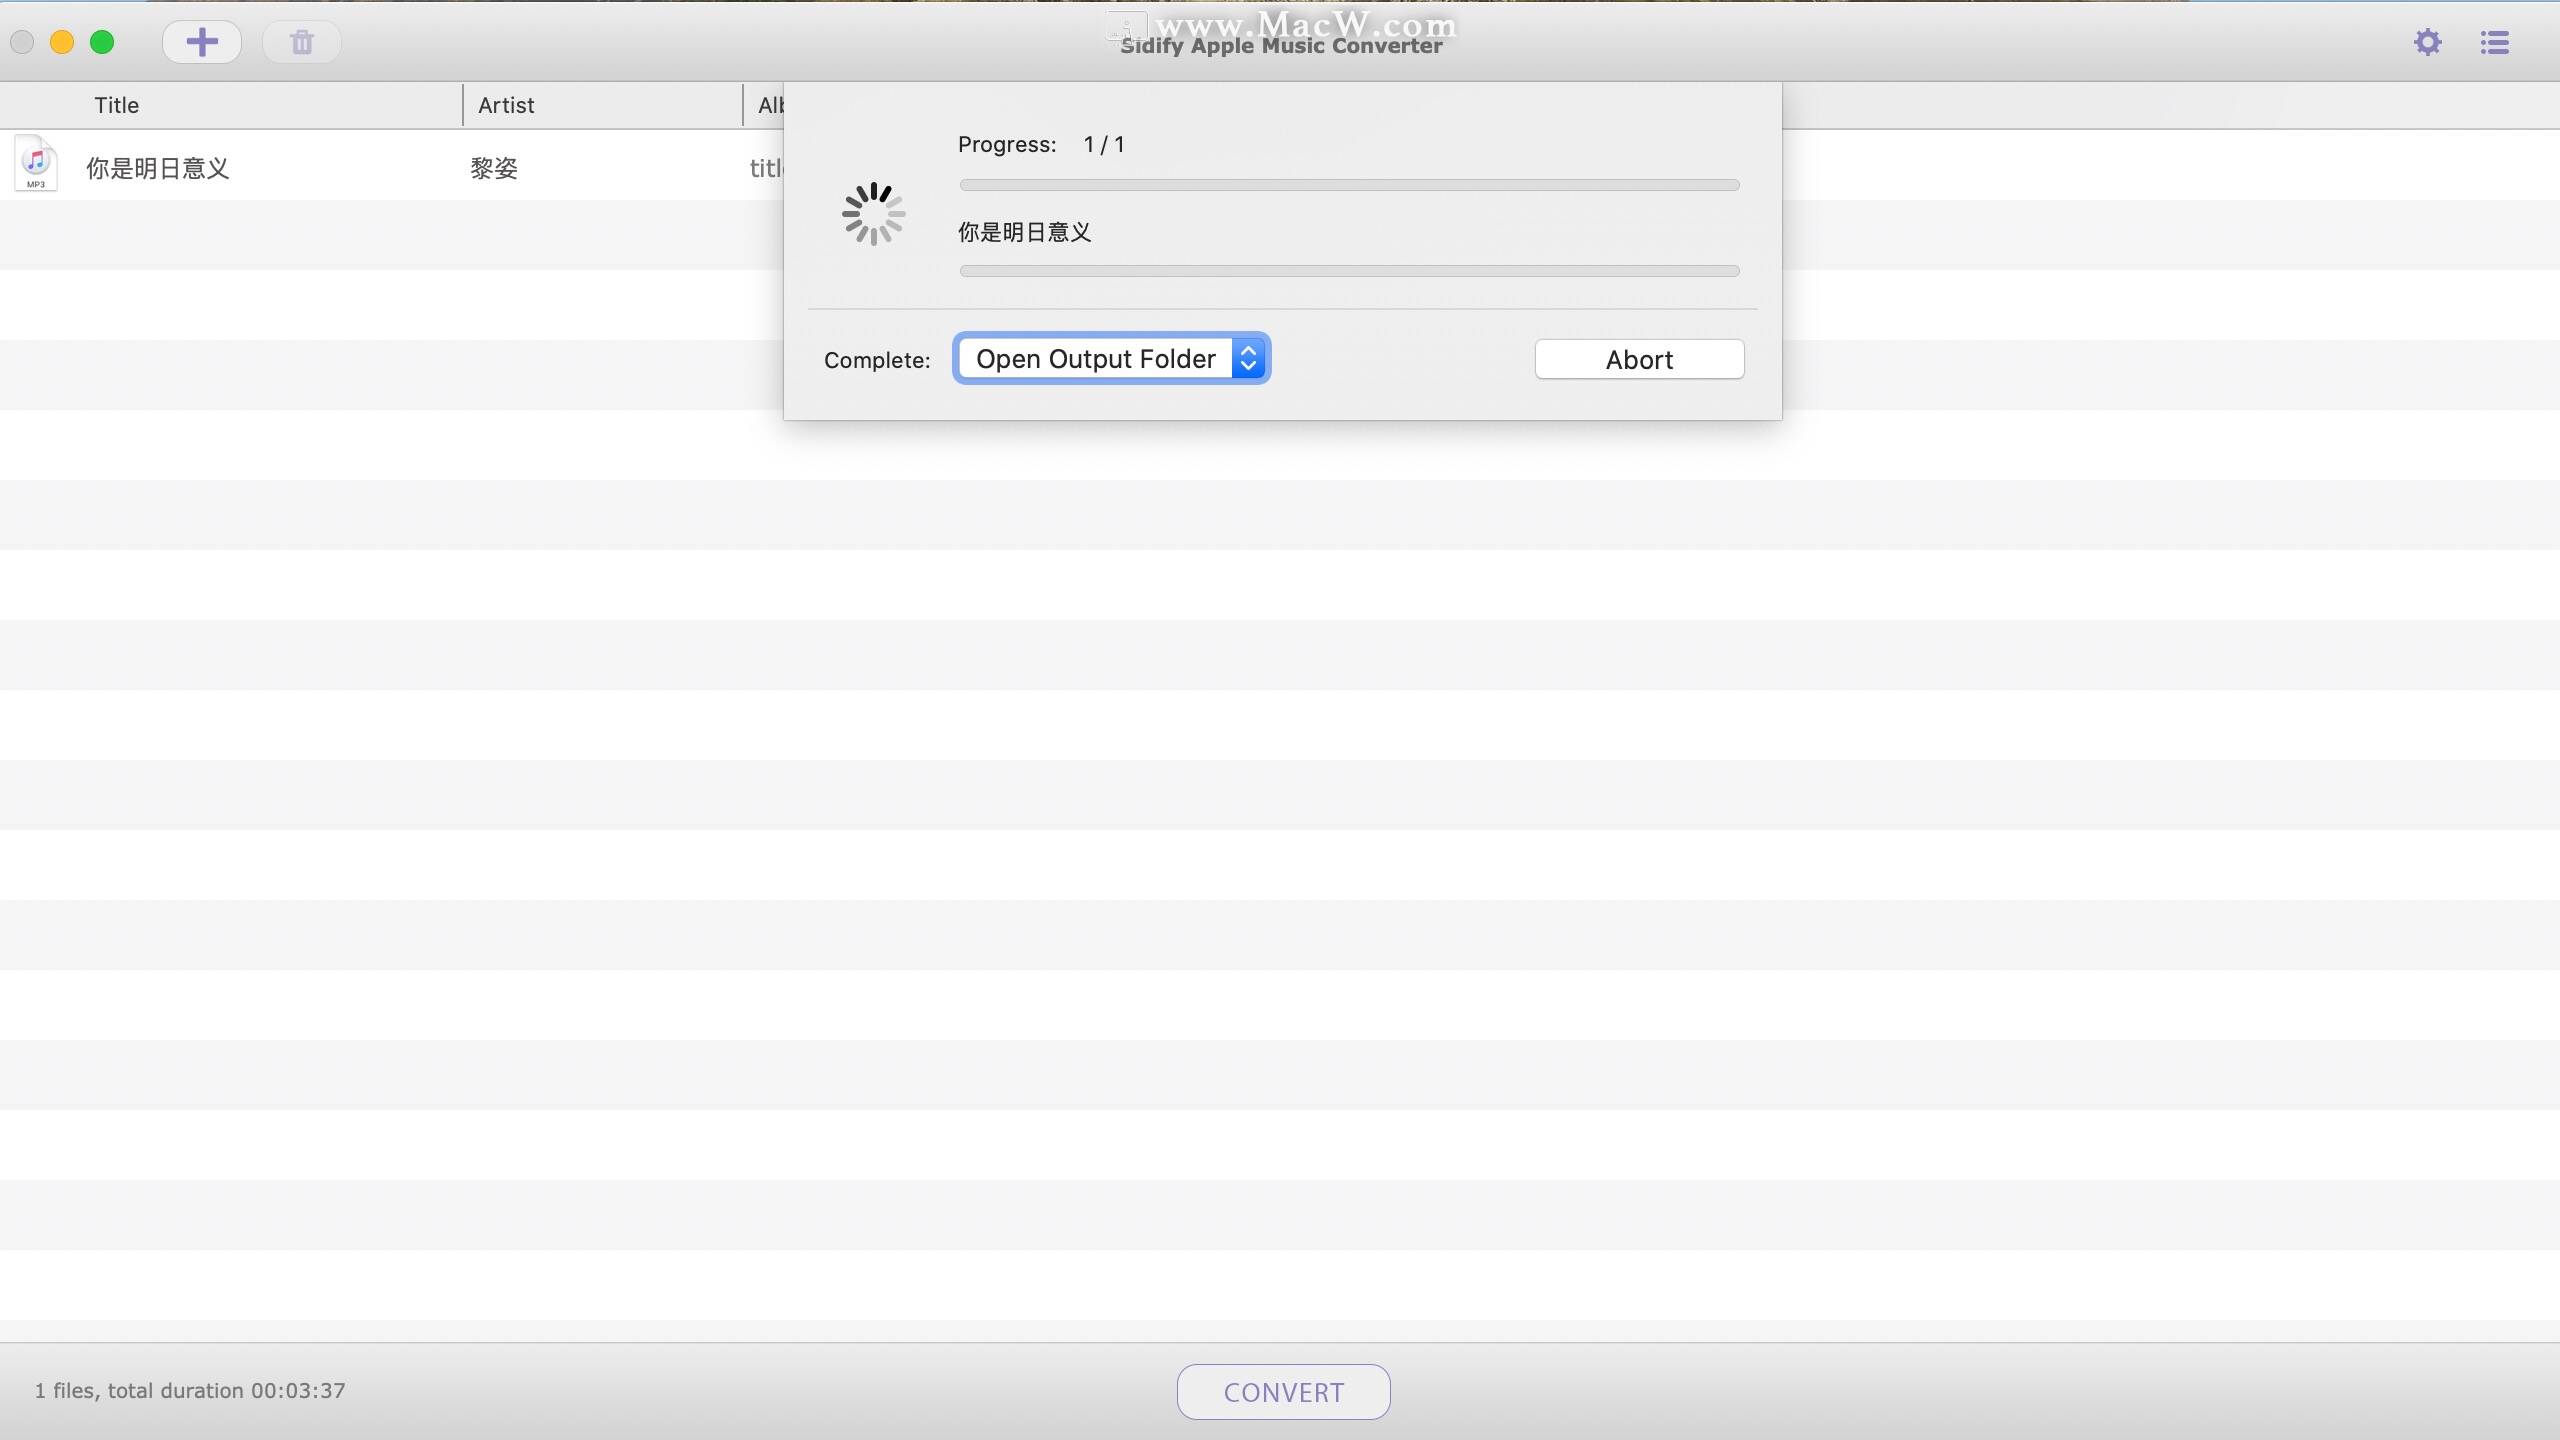Click the song title 你是明日意义 in the progress dialog

point(1023,232)
